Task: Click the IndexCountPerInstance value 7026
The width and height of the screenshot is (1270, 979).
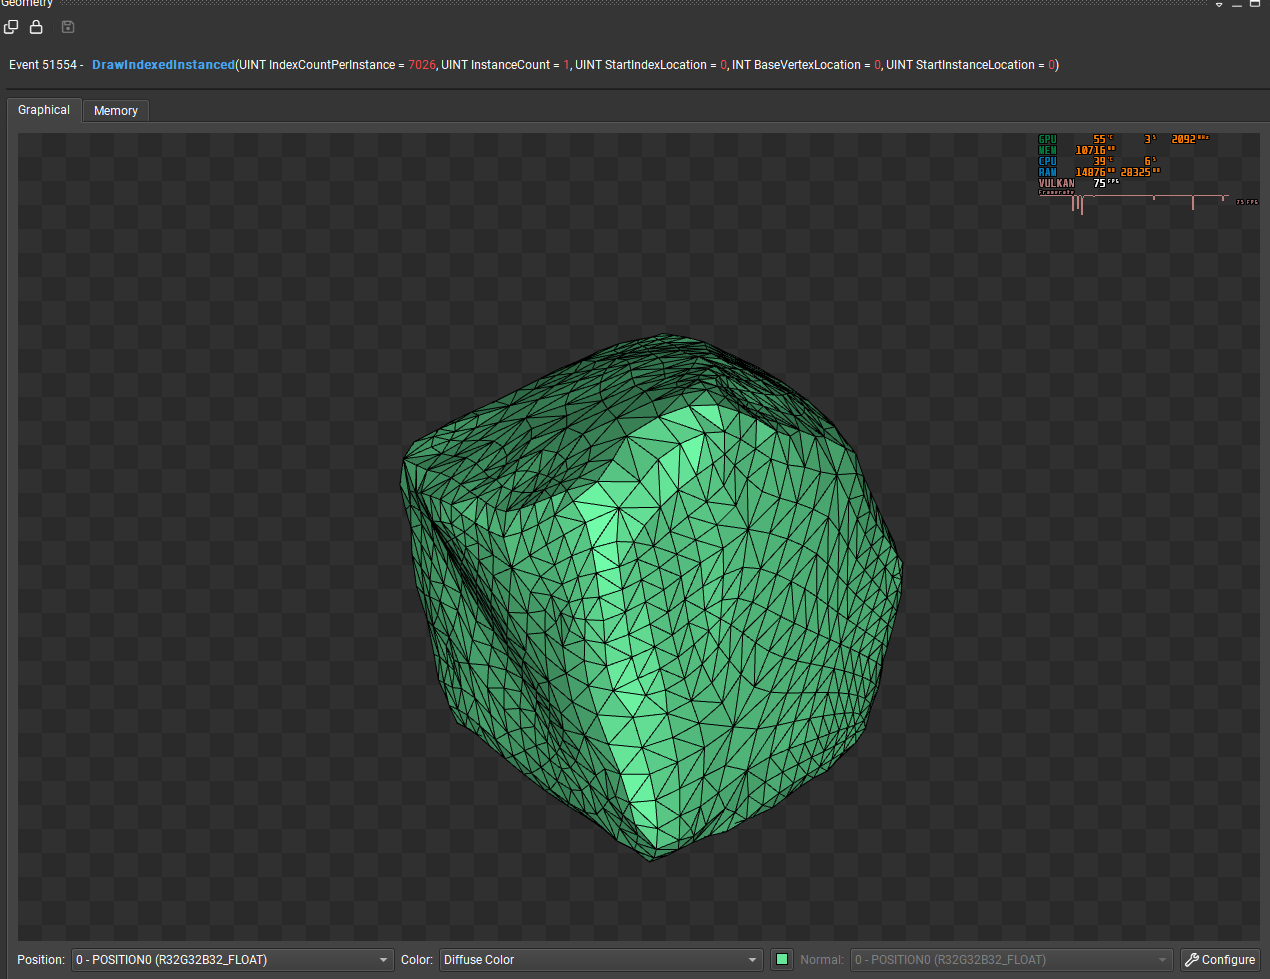Action: click(421, 65)
